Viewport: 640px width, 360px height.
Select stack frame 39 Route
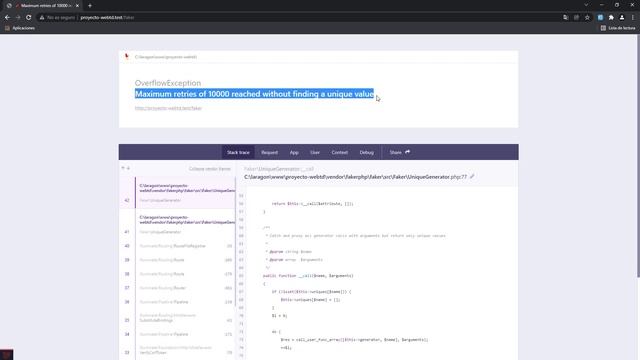coord(178,260)
